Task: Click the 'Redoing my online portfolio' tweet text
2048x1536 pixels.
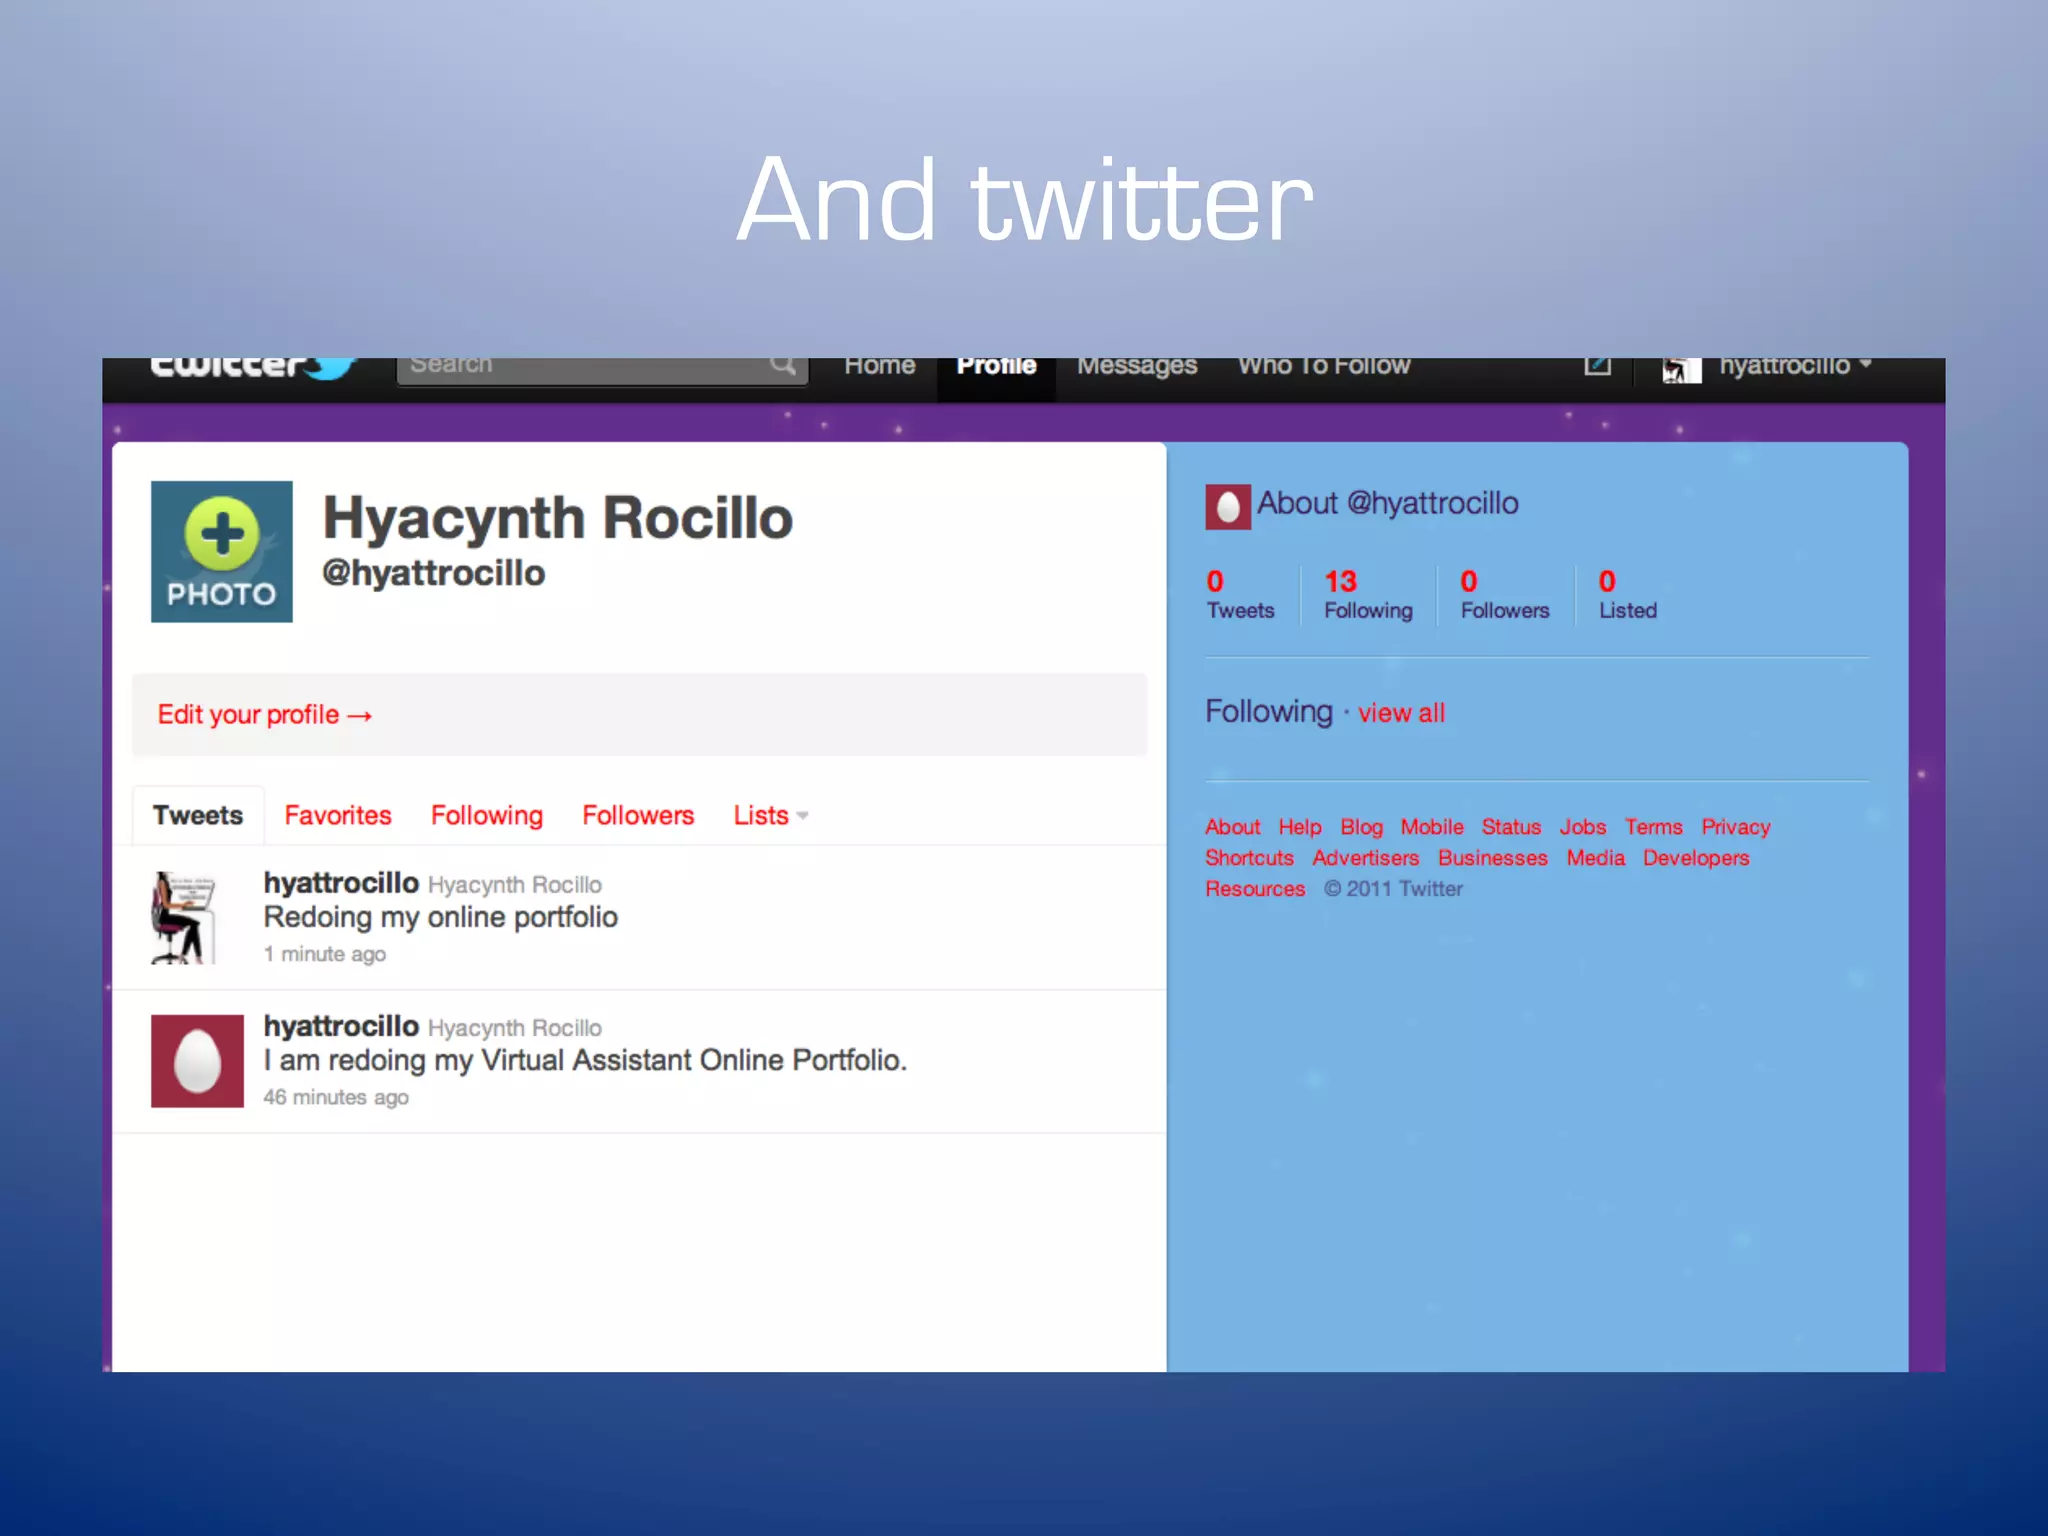Action: click(x=441, y=918)
